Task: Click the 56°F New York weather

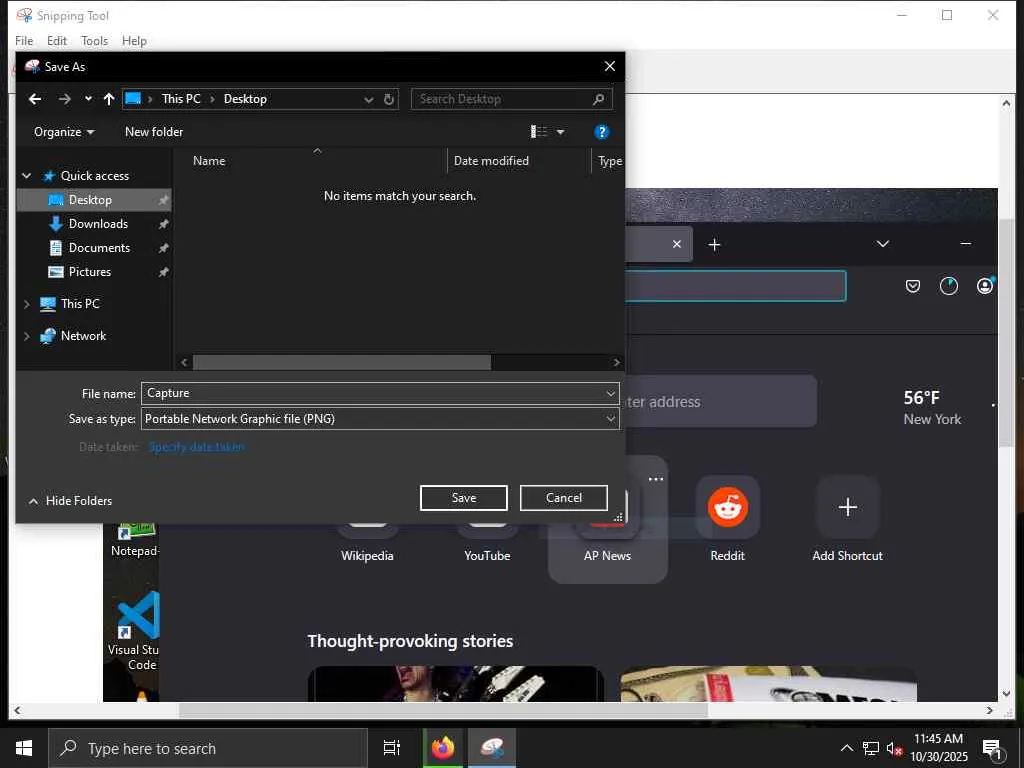Action: (x=933, y=408)
